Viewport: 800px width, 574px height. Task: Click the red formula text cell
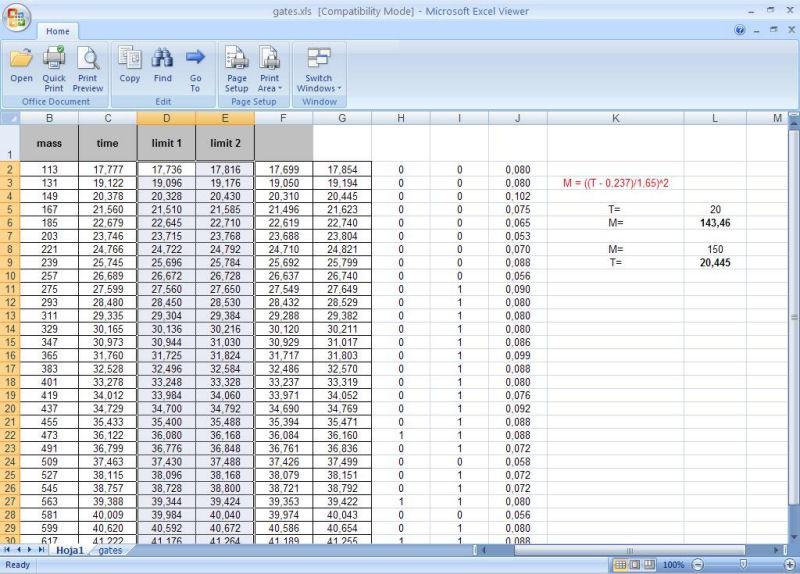(616, 183)
